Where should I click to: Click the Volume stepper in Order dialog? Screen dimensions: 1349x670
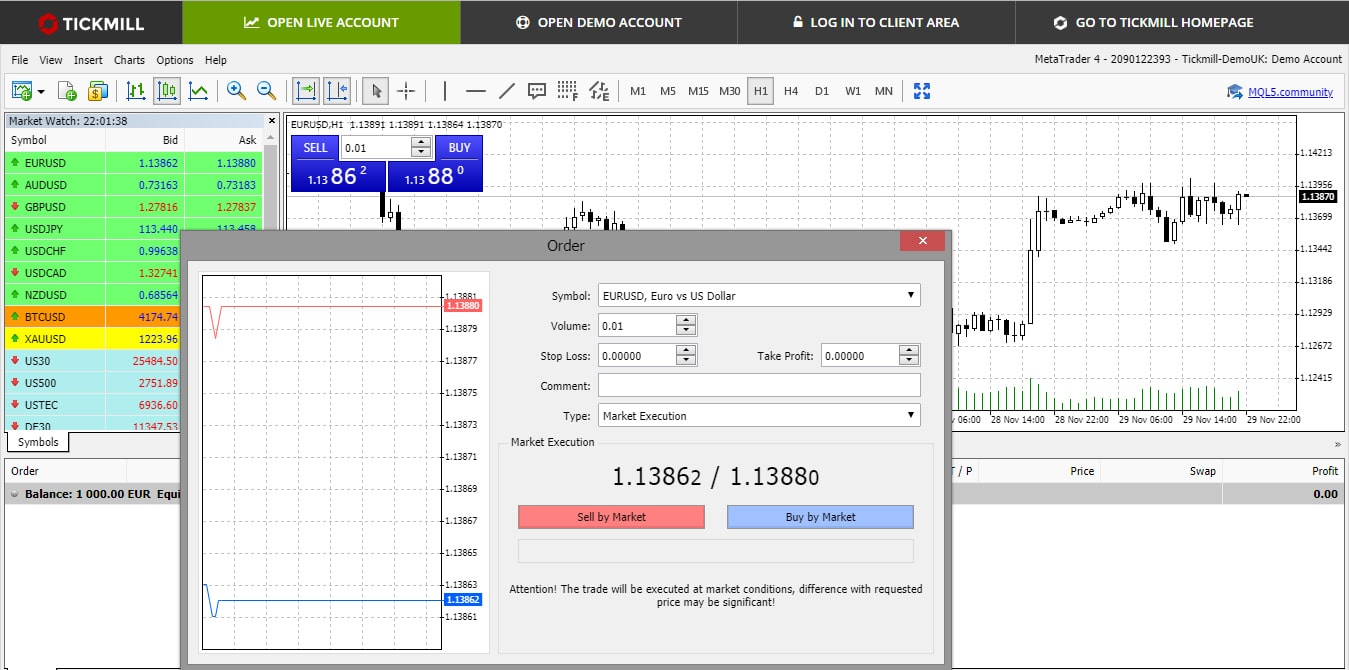click(x=686, y=325)
